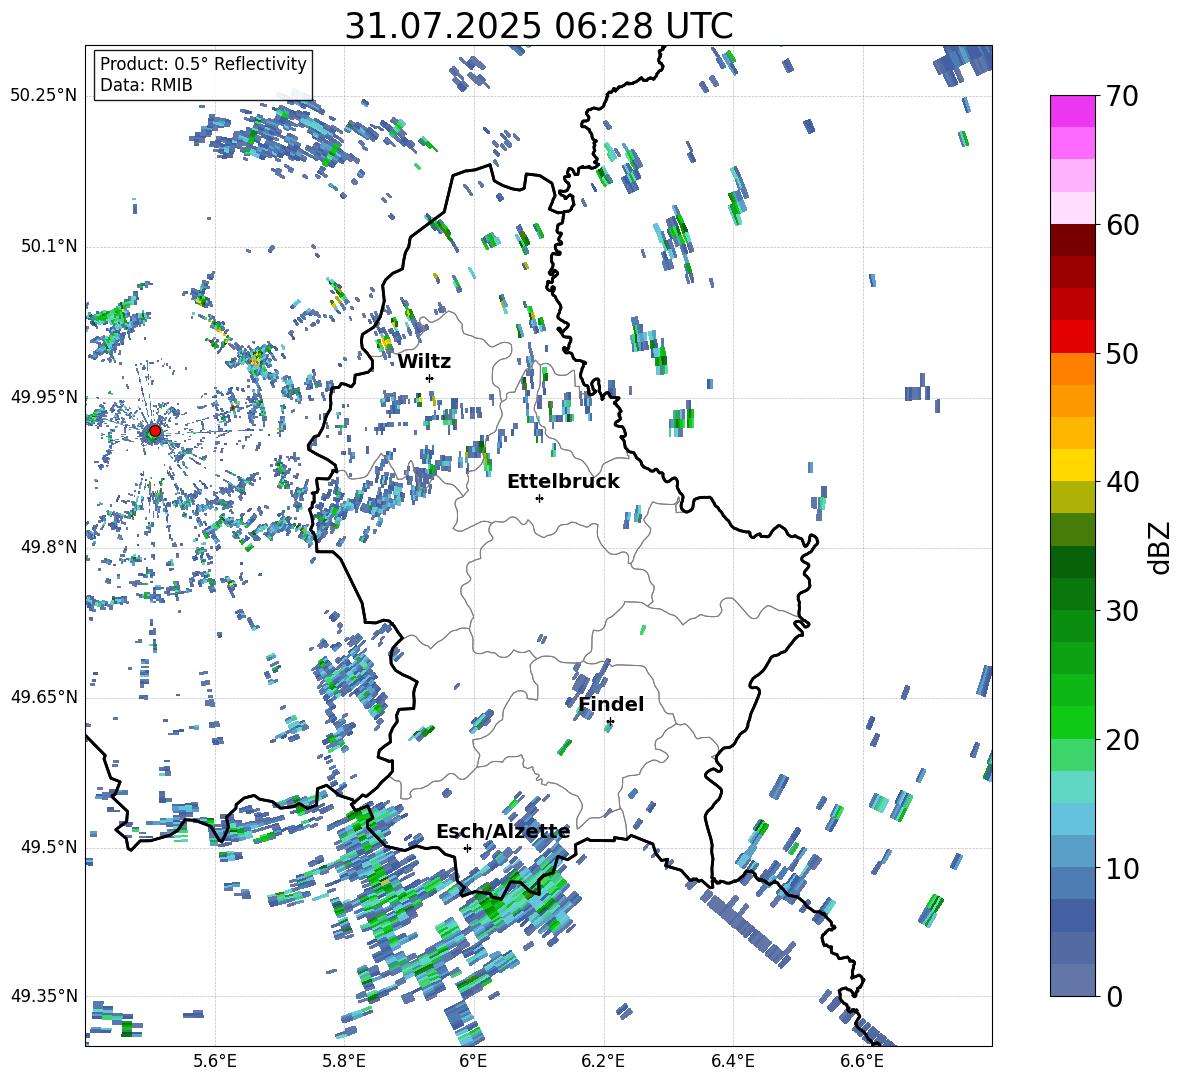Click the colorbar tick label 0
The width and height of the screenshot is (1184, 1081).
(1114, 996)
